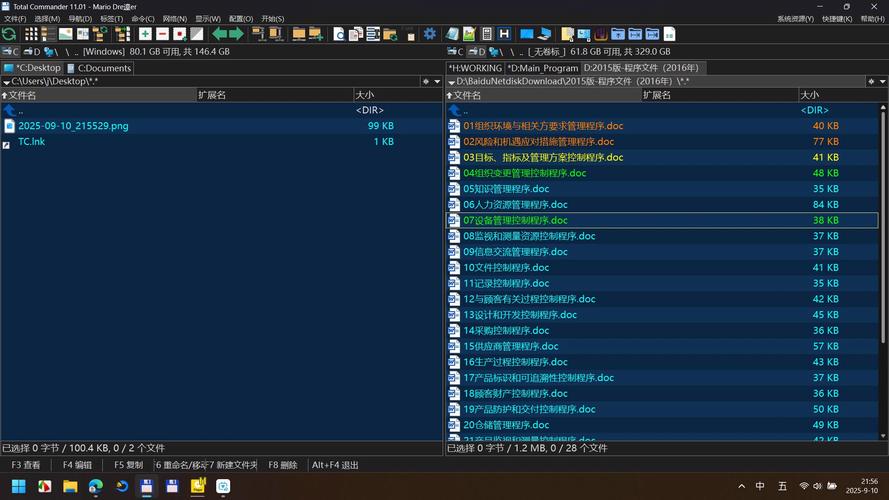Select drive C in right panel
This screenshot has height=500, width=889.
point(455,52)
